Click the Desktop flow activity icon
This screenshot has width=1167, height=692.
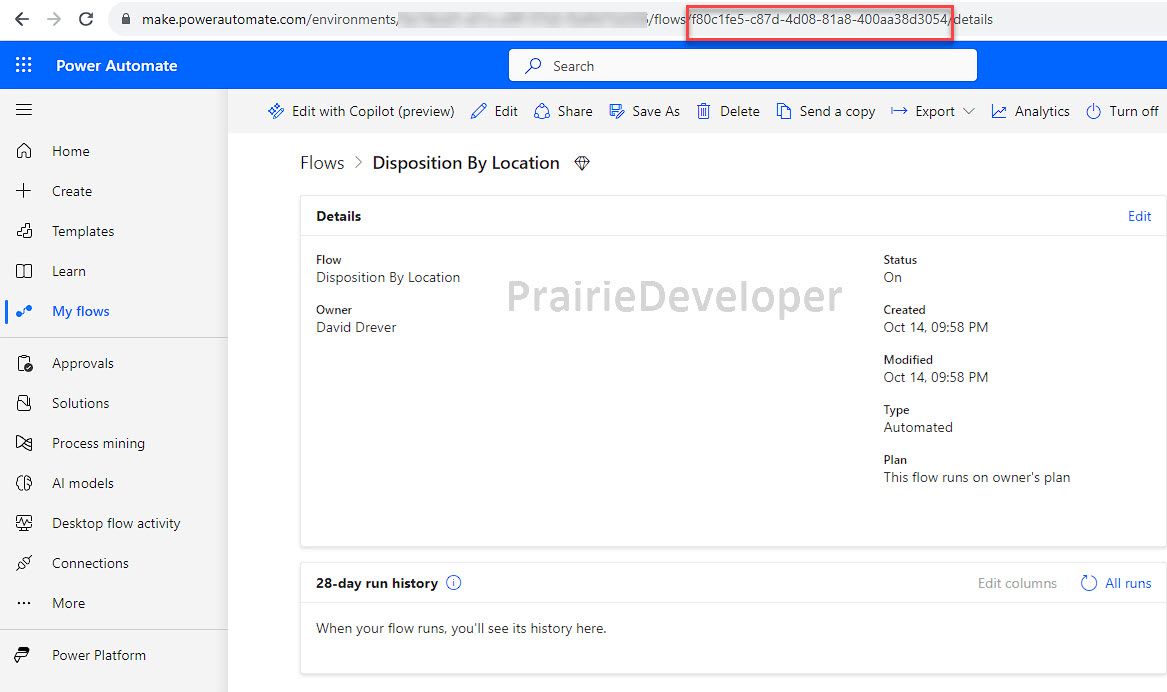click(24, 523)
